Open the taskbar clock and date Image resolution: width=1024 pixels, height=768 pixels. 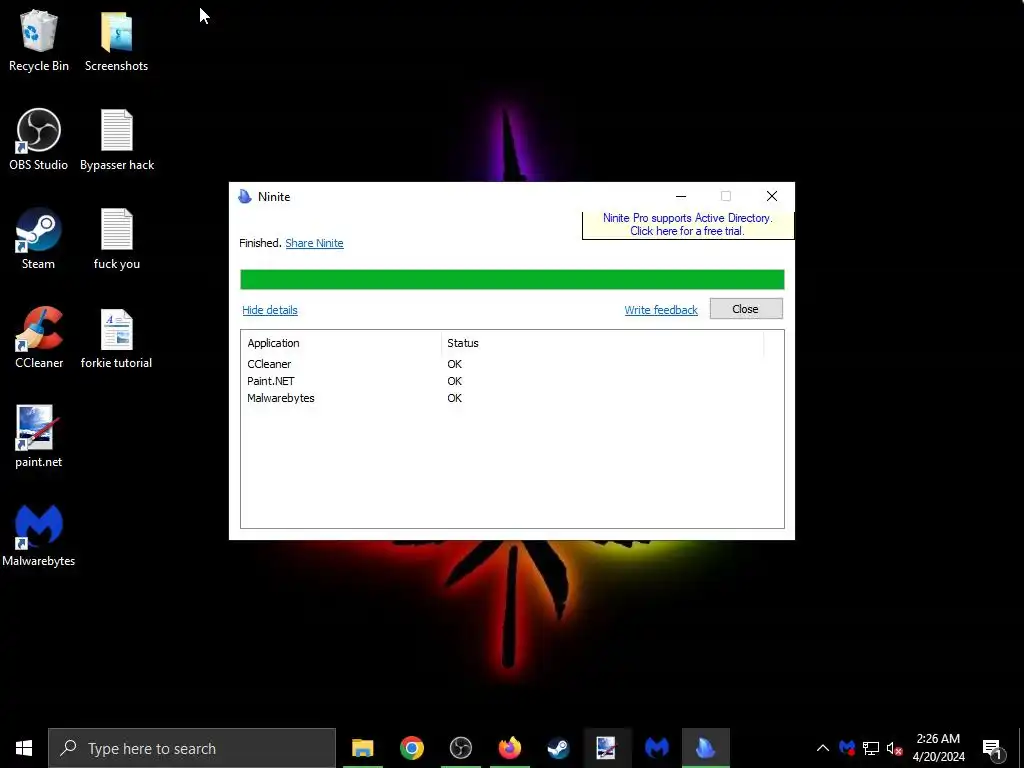938,748
